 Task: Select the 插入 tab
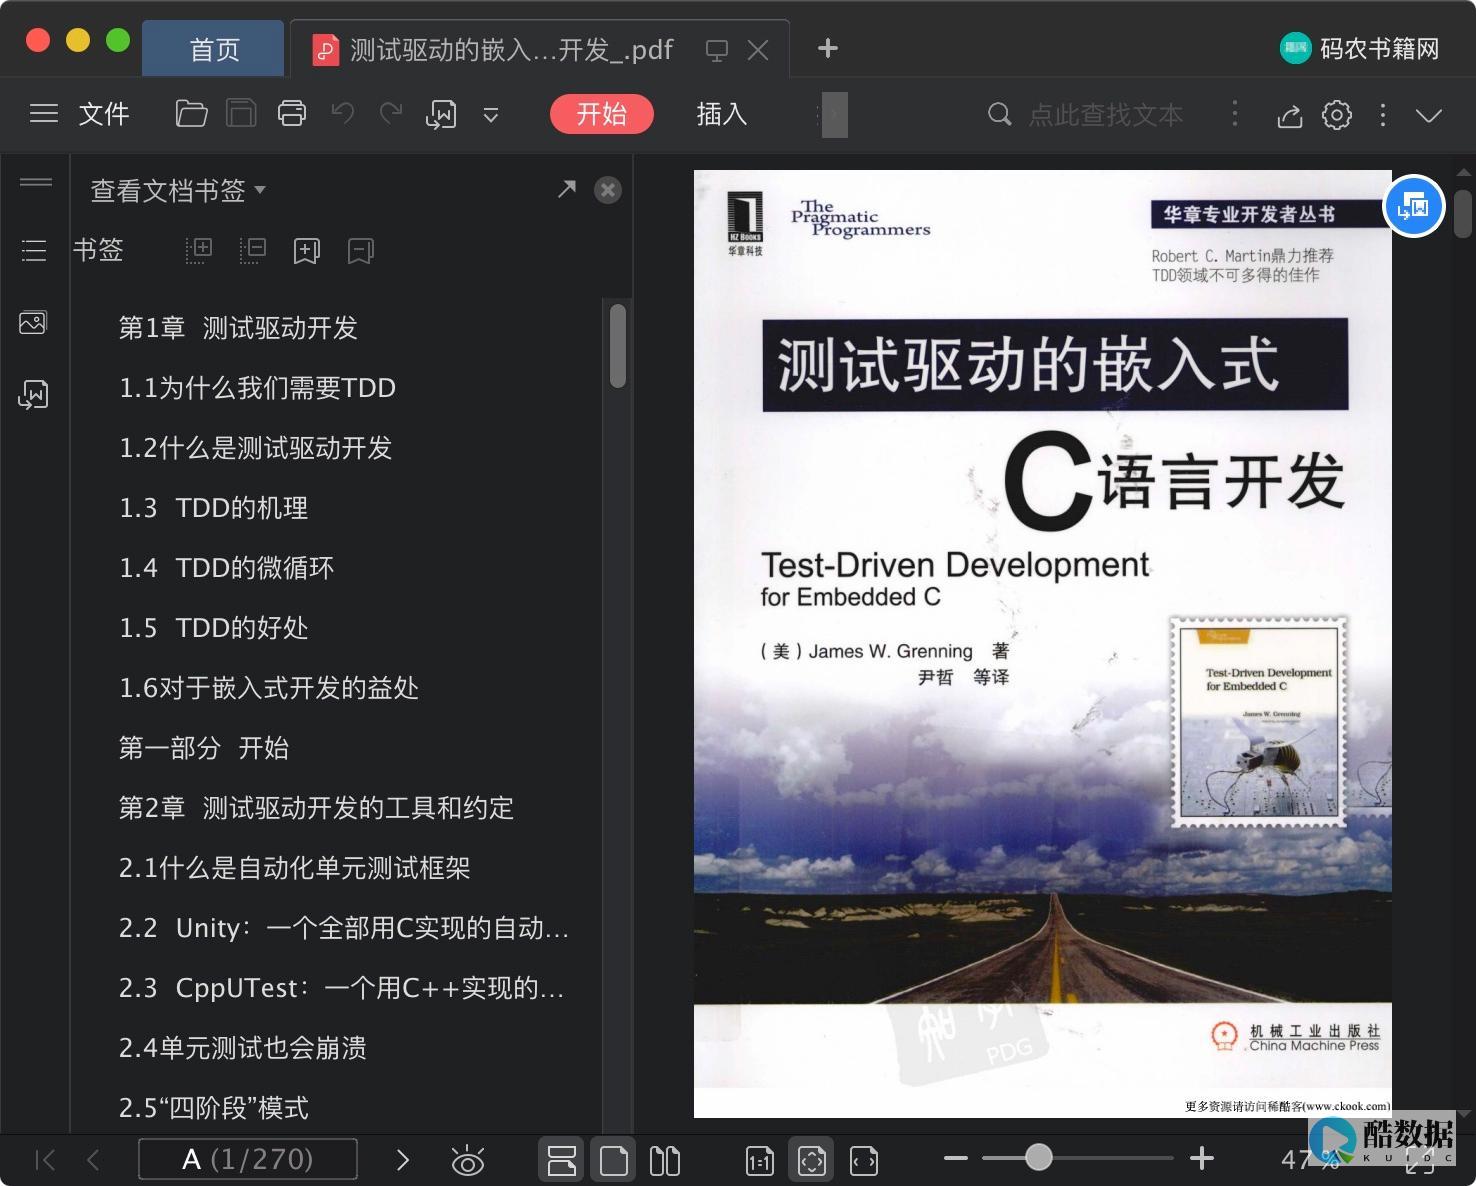coord(722,114)
